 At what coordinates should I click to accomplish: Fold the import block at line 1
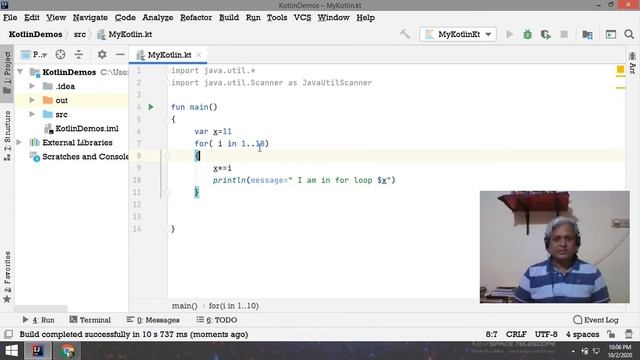pyautogui.click(x=167, y=71)
